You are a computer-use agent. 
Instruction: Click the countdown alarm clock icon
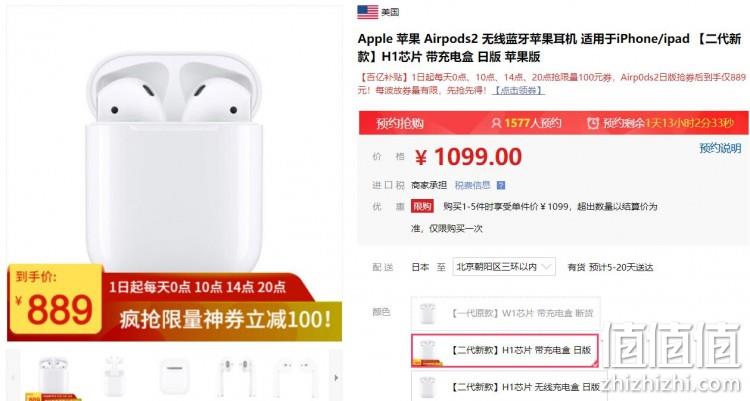[593, 123]
